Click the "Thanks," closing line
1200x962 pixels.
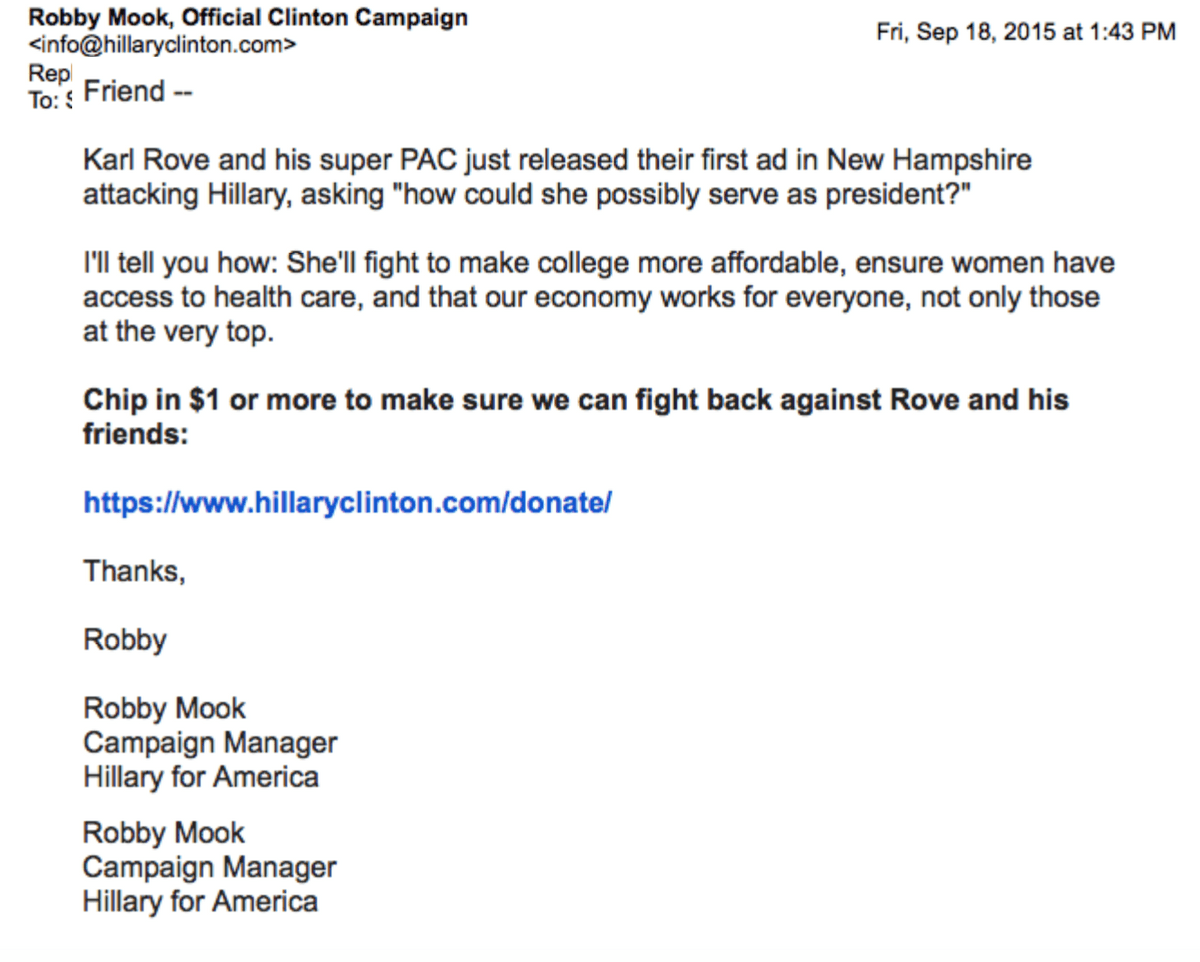pos(134,571)
